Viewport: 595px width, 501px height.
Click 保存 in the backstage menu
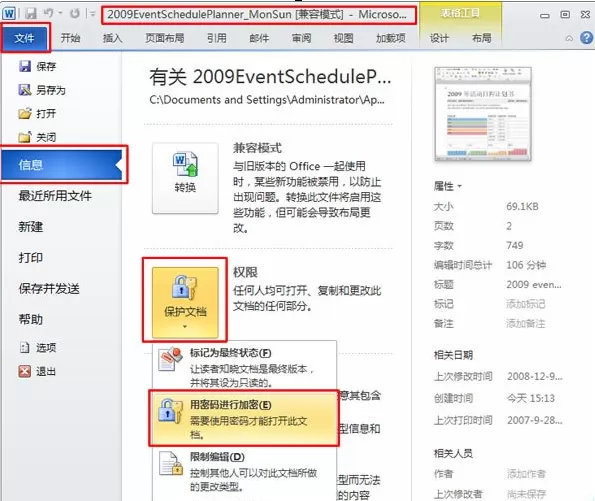point(38,66)
